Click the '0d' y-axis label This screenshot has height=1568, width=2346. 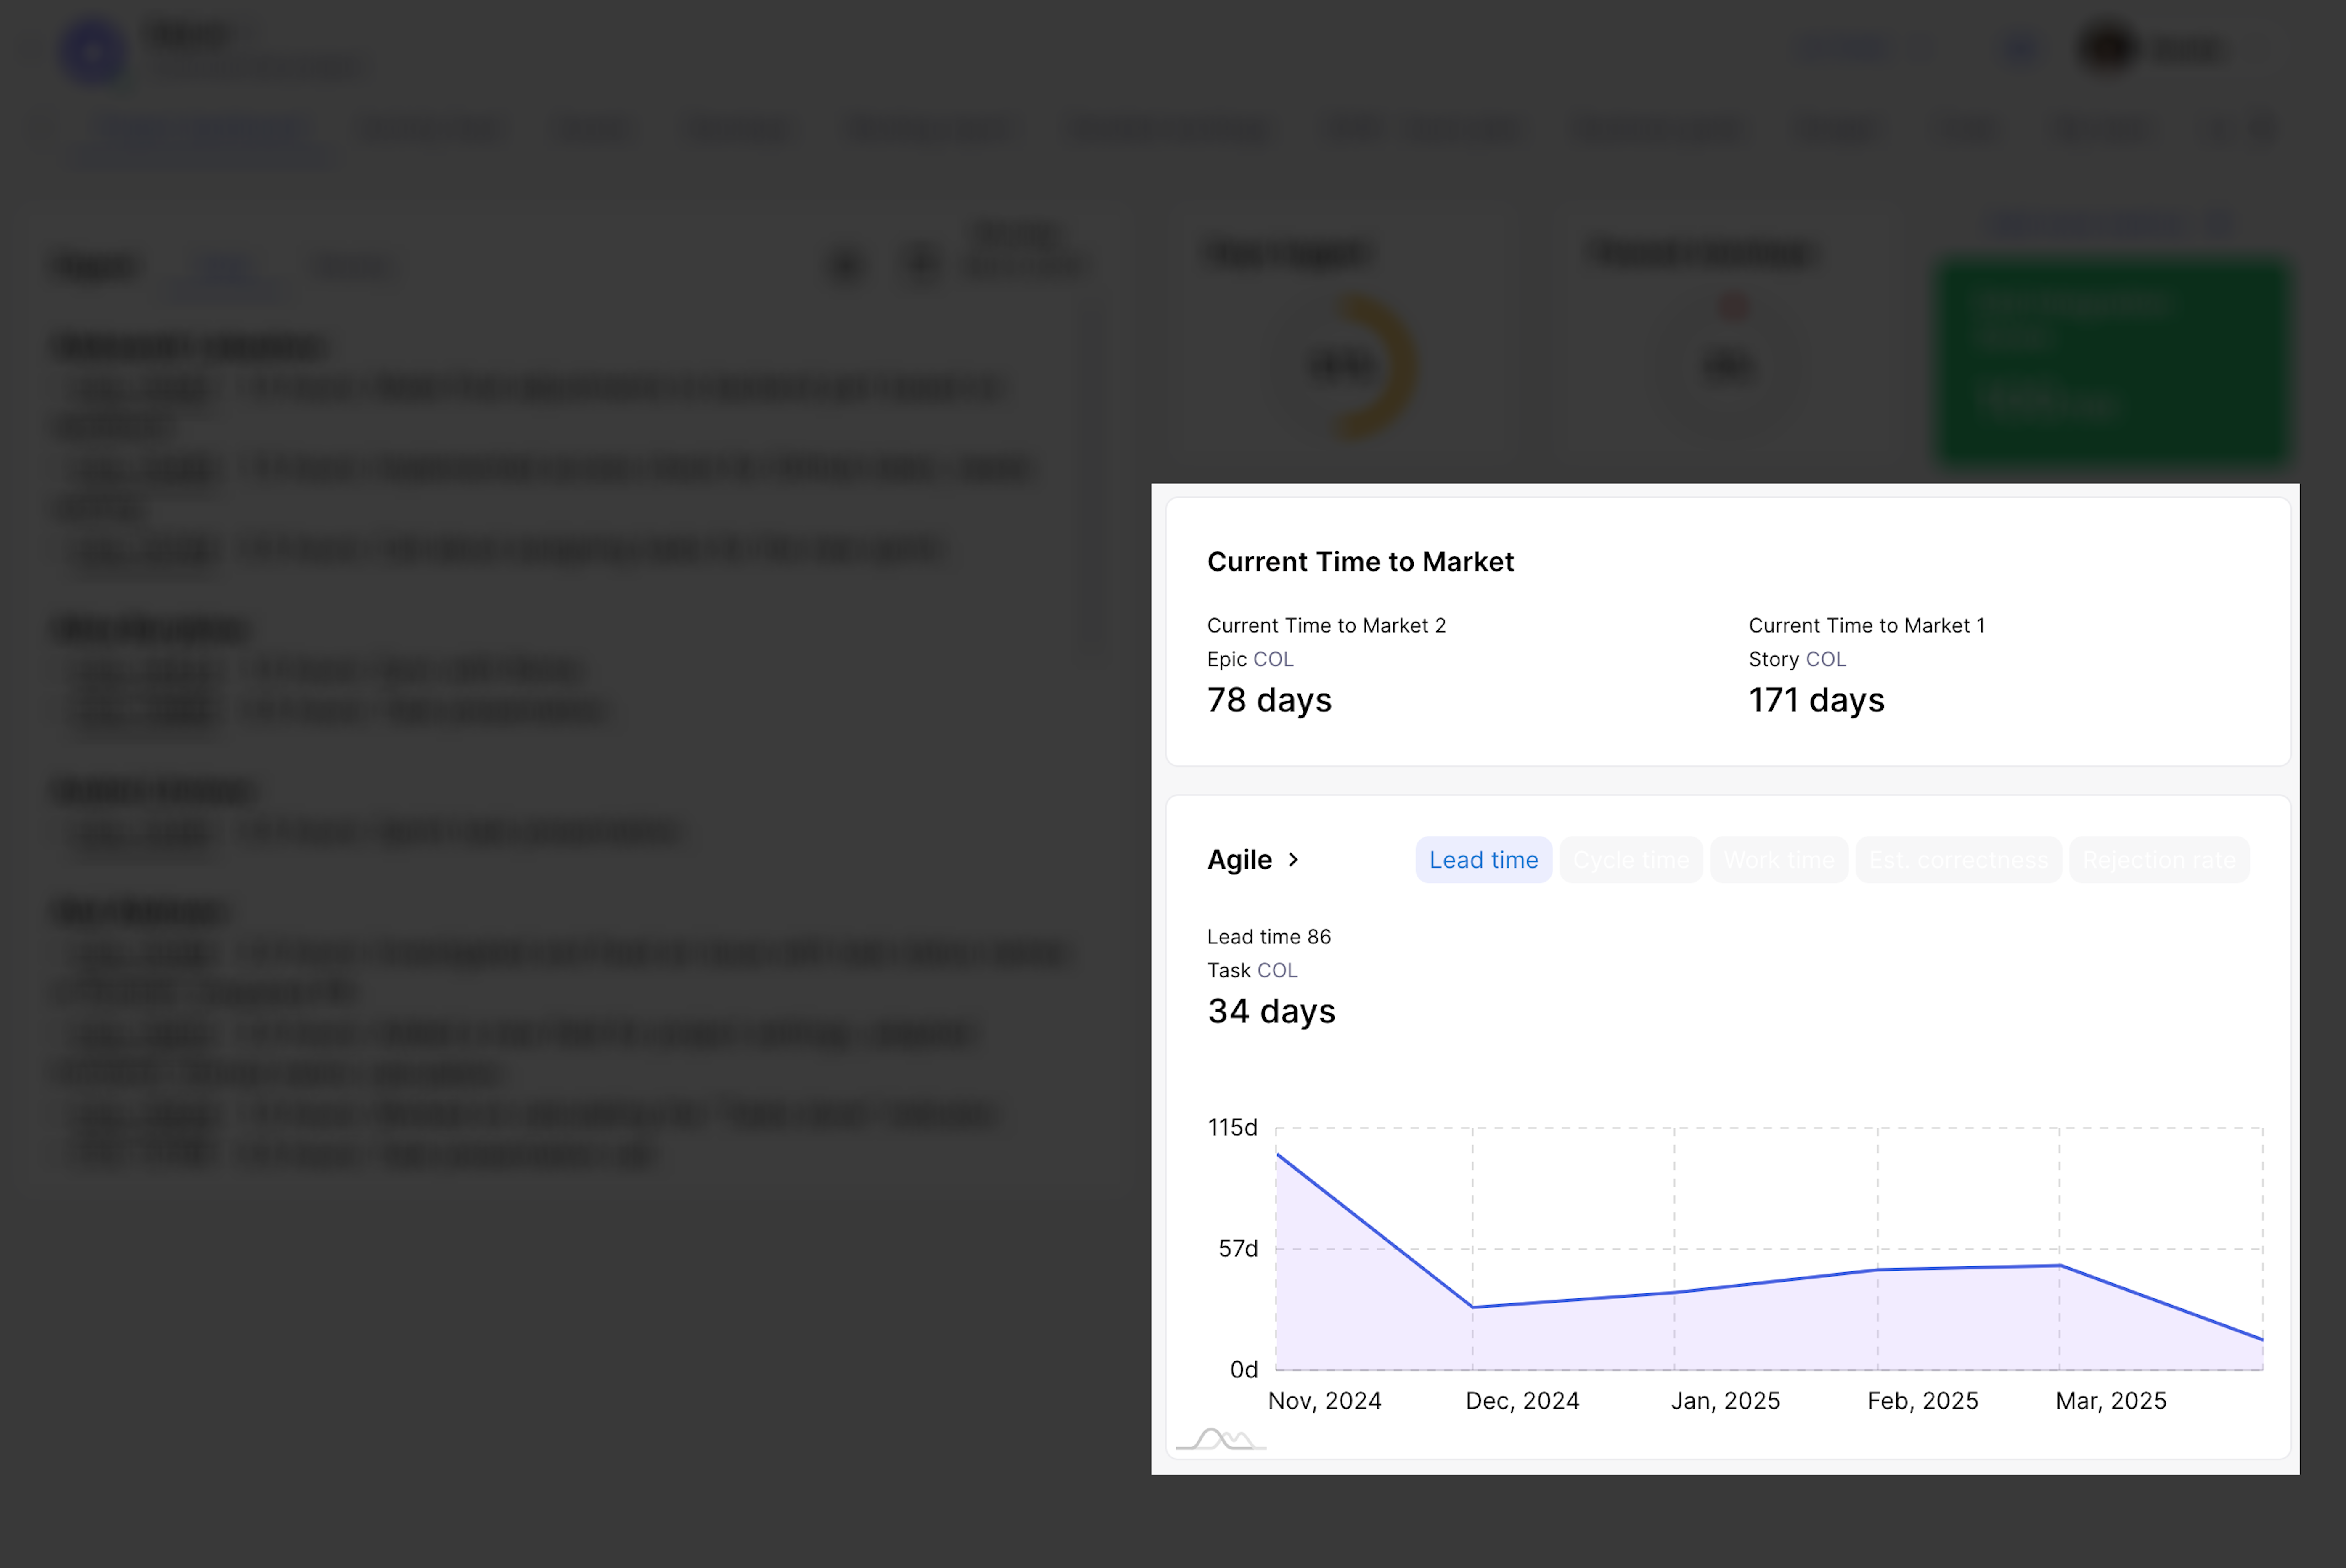pos(1244,1369)
